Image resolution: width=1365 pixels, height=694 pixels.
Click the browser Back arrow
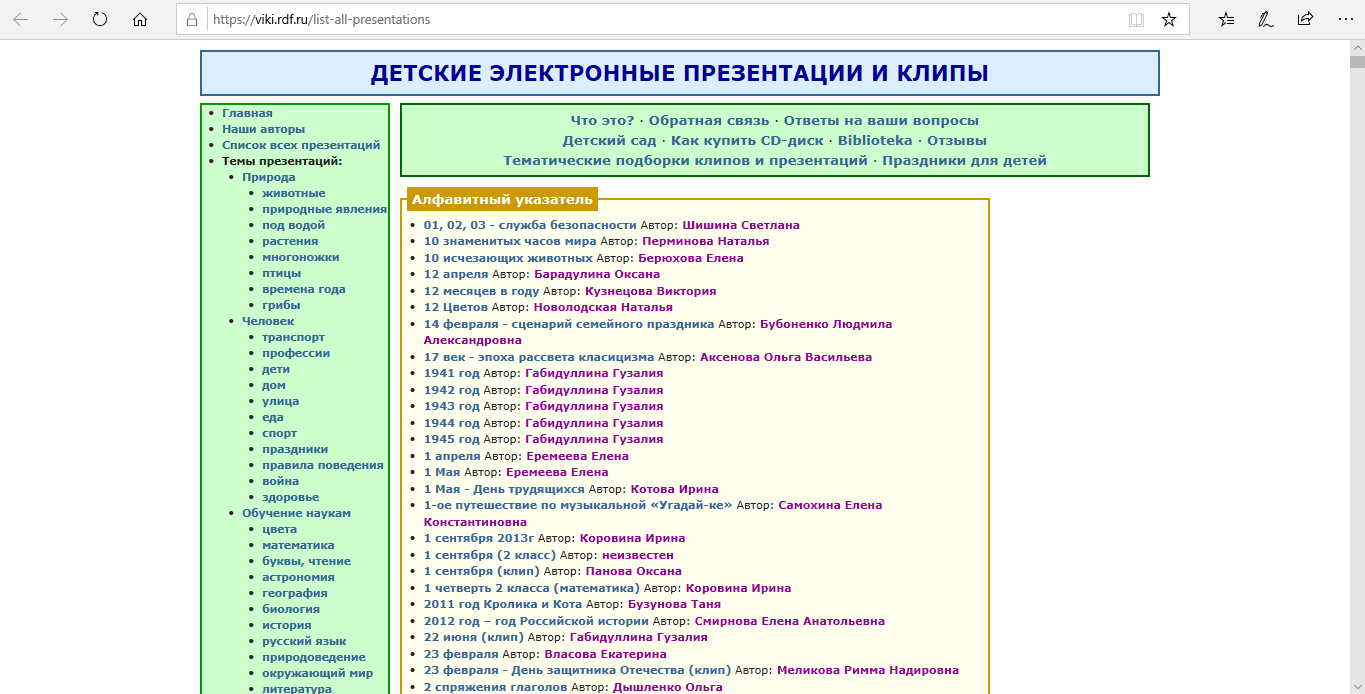click(21, 19)
